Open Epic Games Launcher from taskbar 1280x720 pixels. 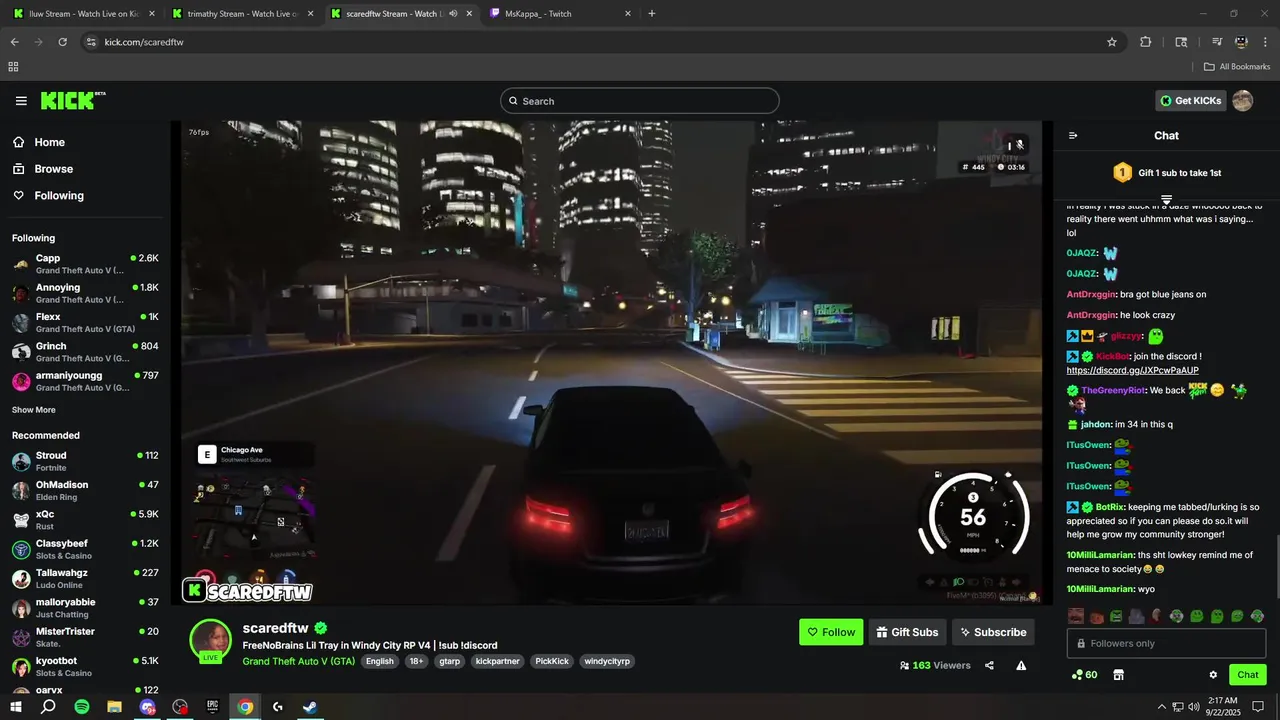[212, 707]
